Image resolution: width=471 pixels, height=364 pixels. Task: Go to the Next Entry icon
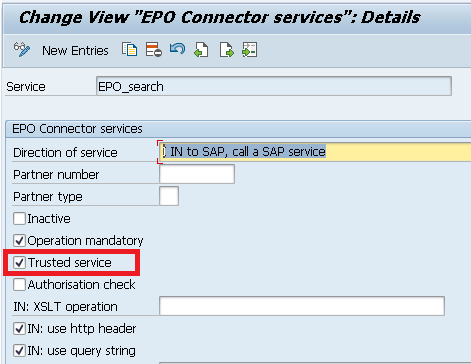click(226, 50)
